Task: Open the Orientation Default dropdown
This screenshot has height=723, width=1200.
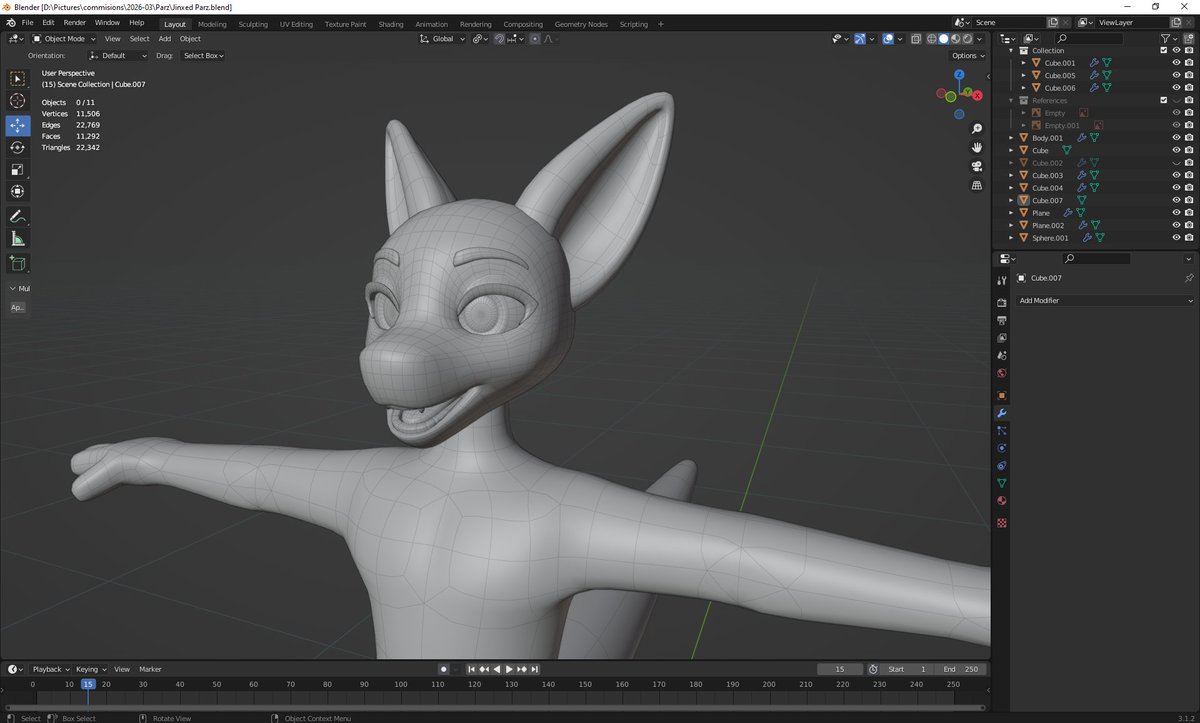Action: click(x=118, y=56)
